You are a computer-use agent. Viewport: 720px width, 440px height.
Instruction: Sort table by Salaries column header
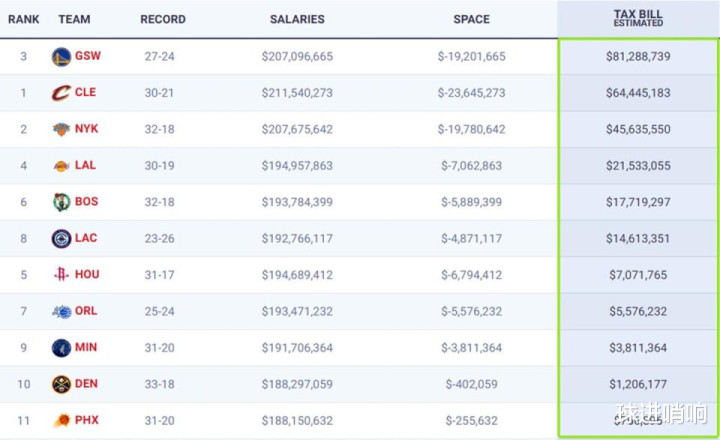tap(297, 19)
